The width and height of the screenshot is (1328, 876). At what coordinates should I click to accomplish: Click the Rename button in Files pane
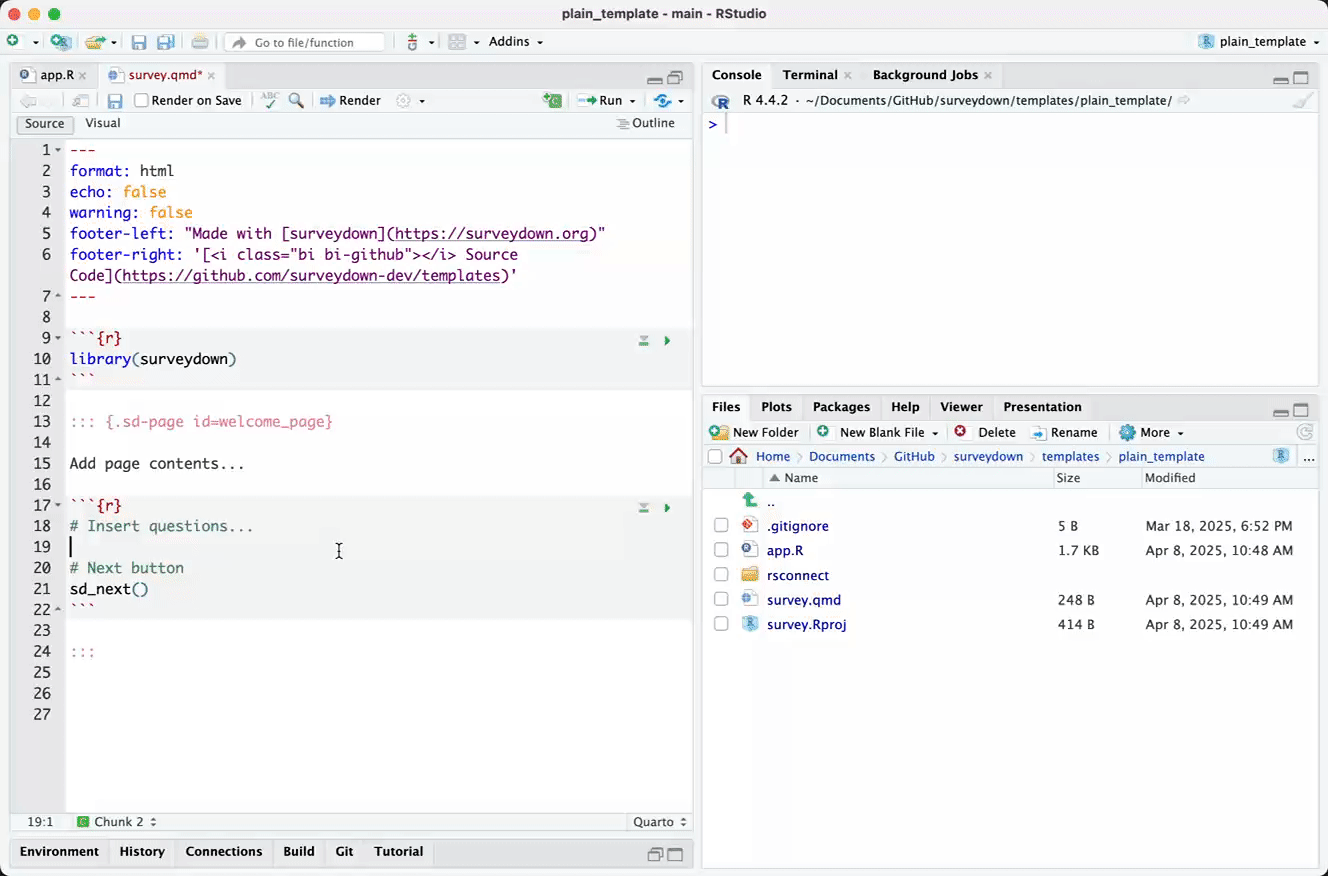pyautogui.click(x=1064, y=433)
